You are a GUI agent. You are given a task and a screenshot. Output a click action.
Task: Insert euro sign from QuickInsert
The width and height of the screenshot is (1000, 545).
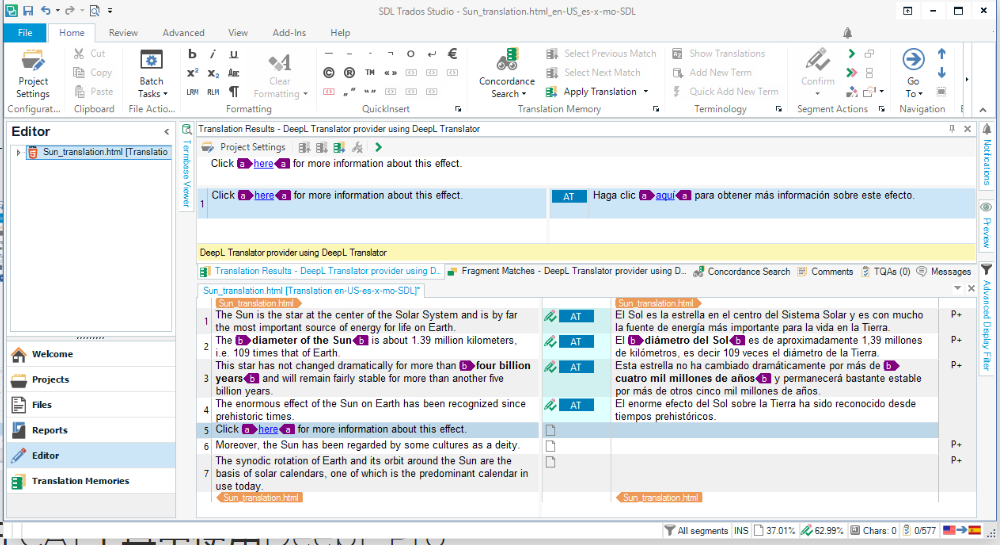(452, 54)
